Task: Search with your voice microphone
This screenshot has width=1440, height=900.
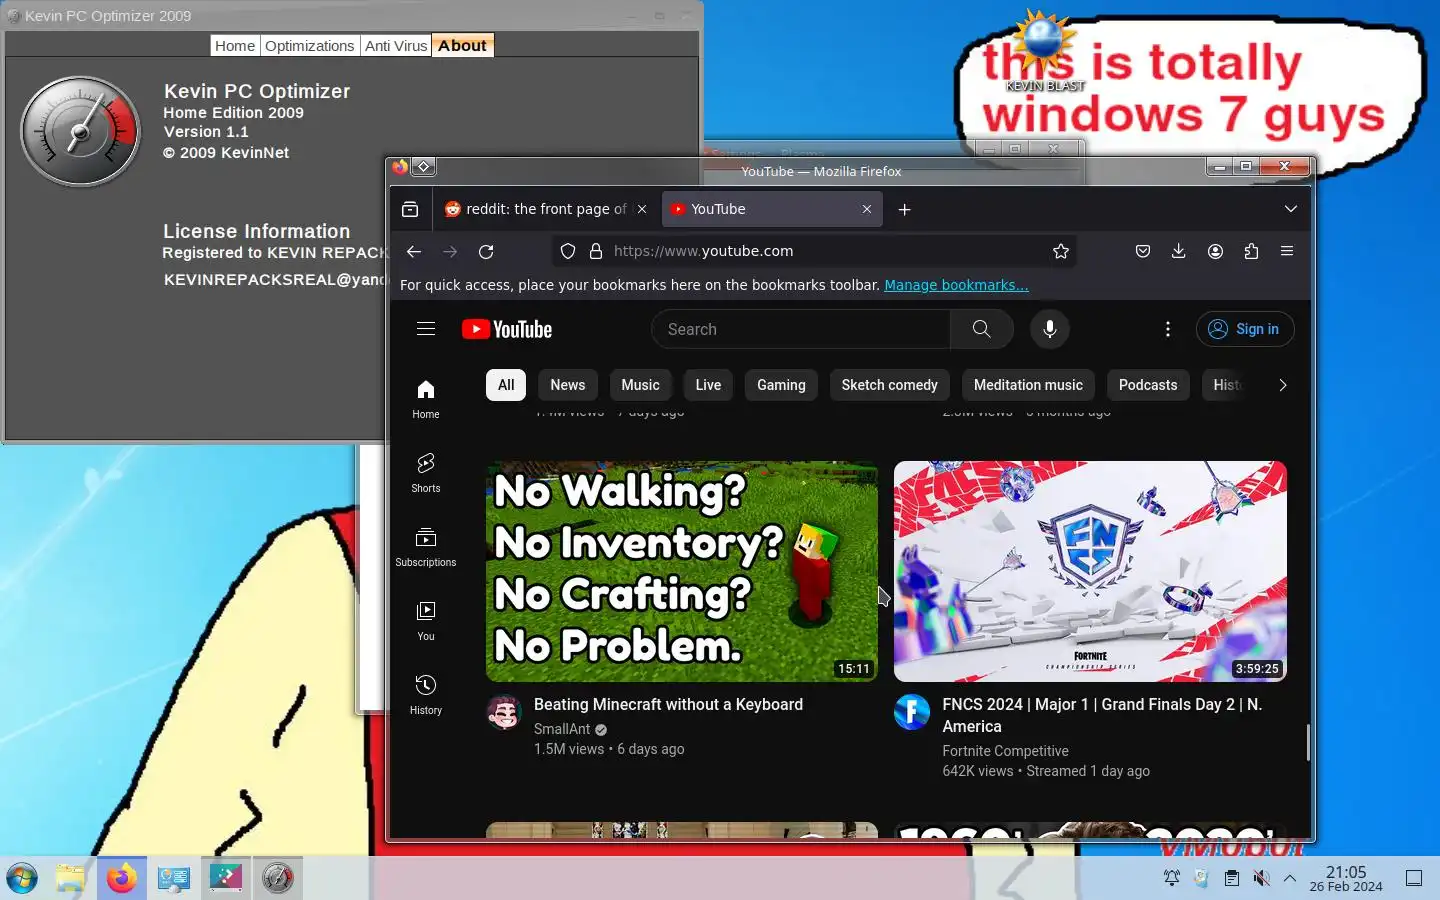Action: [1050, 329]
